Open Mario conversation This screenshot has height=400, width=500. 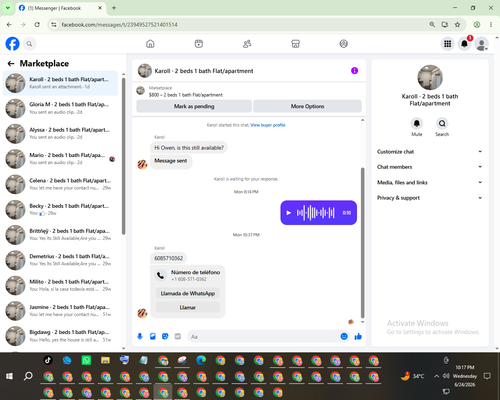pyautogui.click(x=60, y=159)
